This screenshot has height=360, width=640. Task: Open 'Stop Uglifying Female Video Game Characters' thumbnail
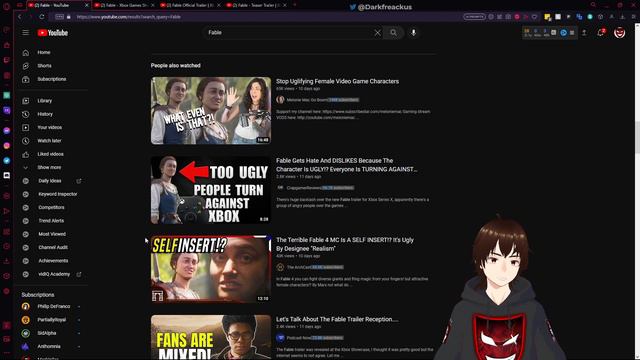(x=211, y=111)
